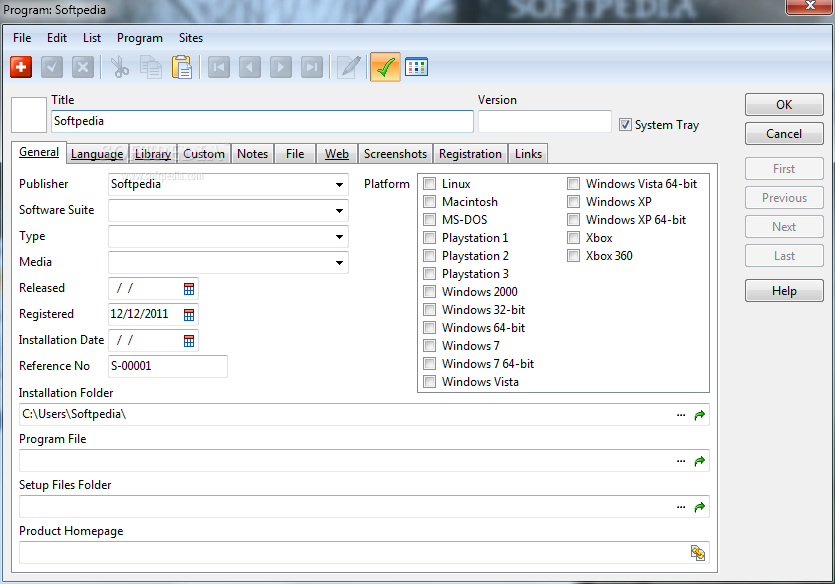Open Setup Files Folder with green arrow
Image resolution: width=835 pixels, height=584 pixels.
(x=700, y=507)
